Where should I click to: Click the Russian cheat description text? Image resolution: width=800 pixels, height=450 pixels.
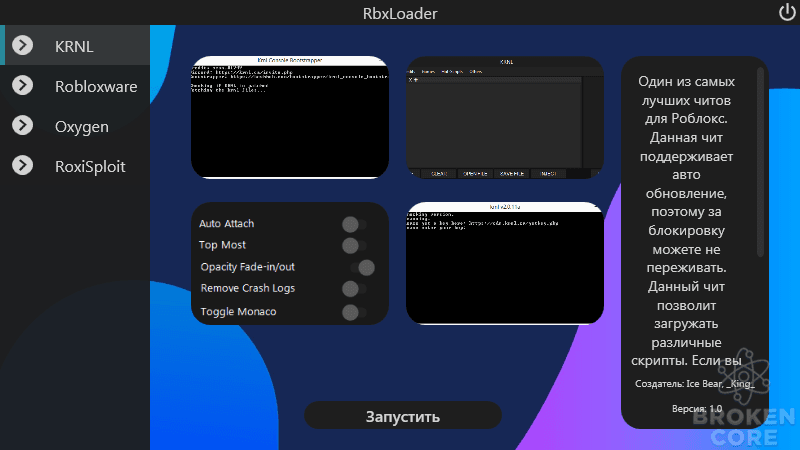[x=686, y=221]
